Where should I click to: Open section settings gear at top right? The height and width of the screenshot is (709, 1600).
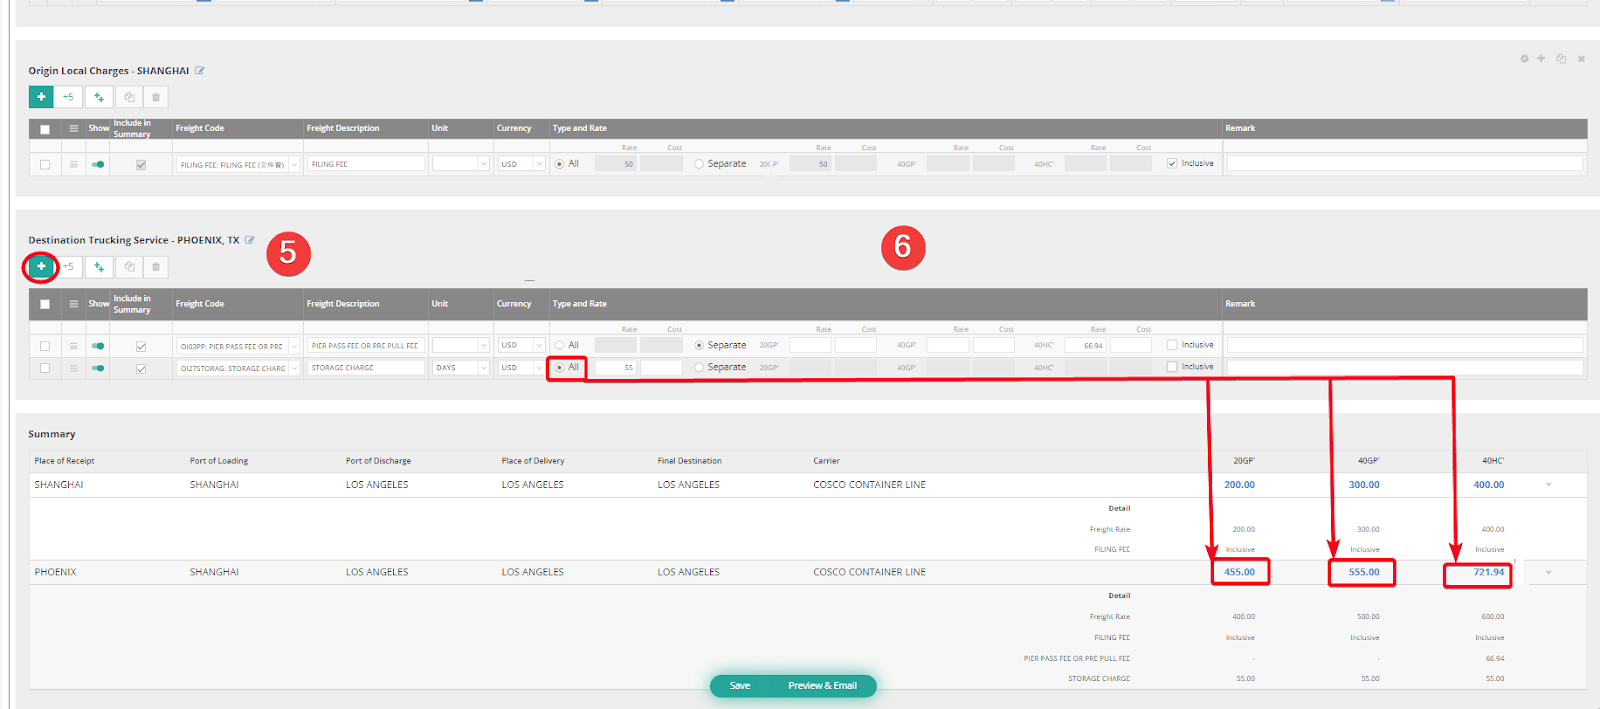click(x=1524, y=59)
